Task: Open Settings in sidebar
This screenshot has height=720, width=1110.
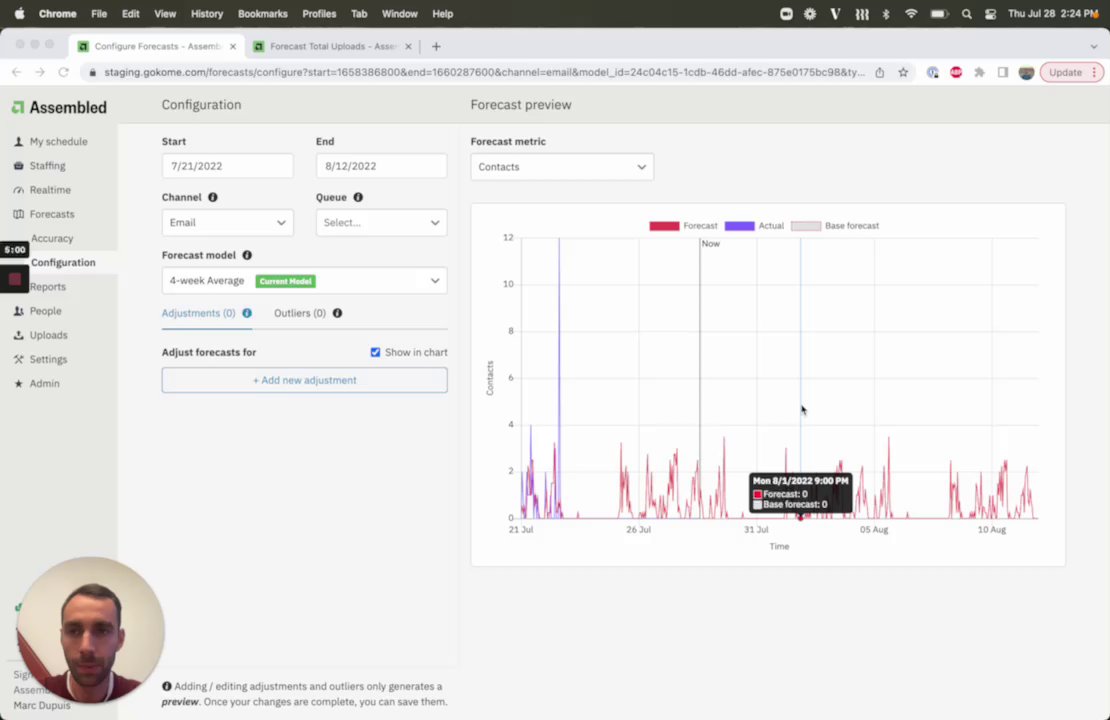Action: 40,359
